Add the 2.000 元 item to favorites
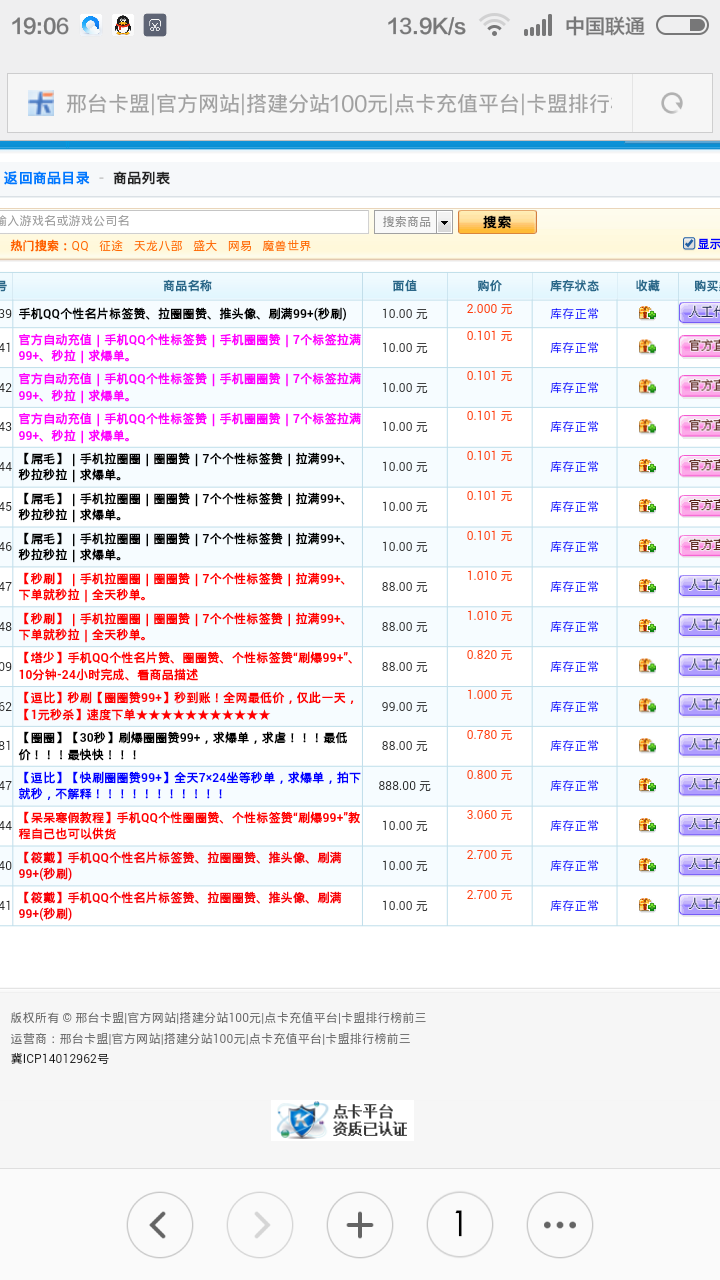The image size is (720, 1280). pyautogui.click(x=647, y=314)
